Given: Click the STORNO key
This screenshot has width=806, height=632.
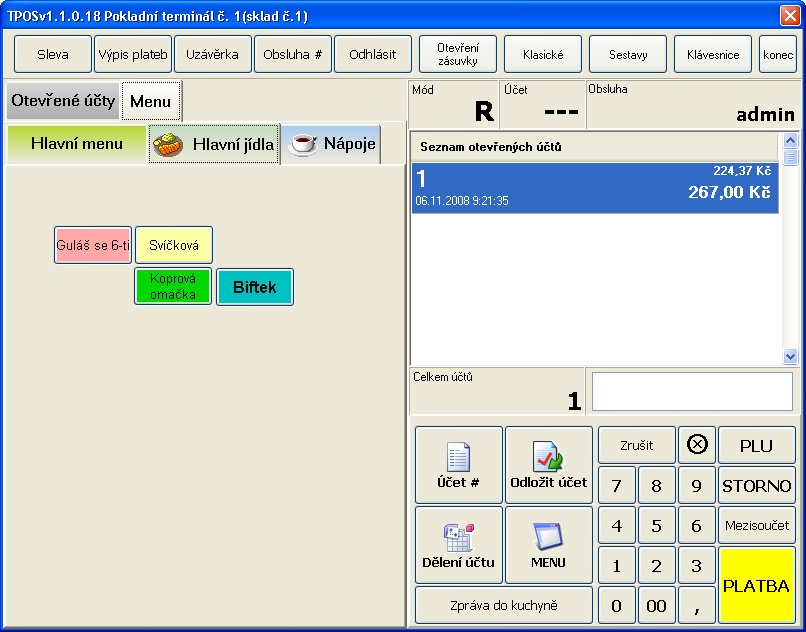Looking at the screenshot, I should [x=757, y=485].
